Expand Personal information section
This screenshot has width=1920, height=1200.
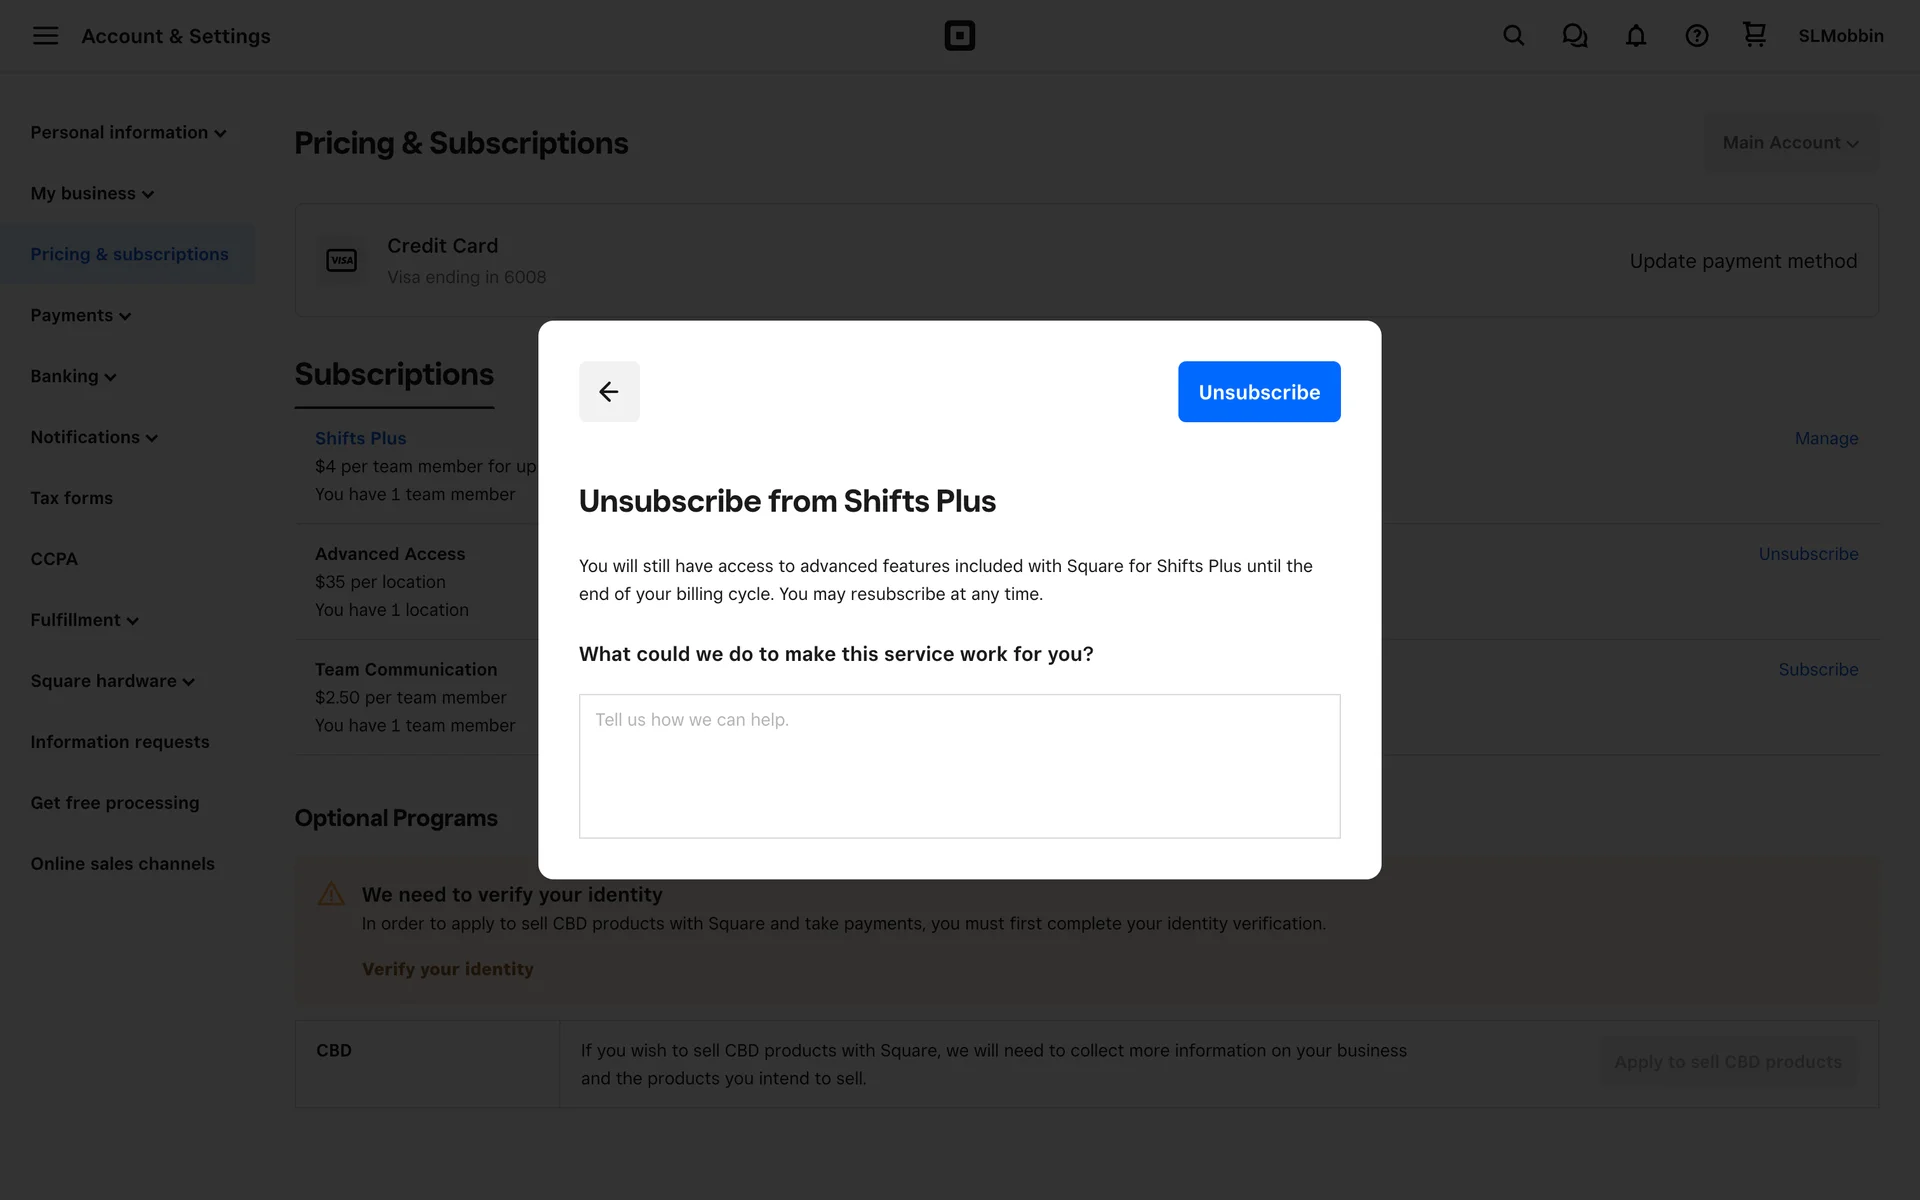[128, 133]
